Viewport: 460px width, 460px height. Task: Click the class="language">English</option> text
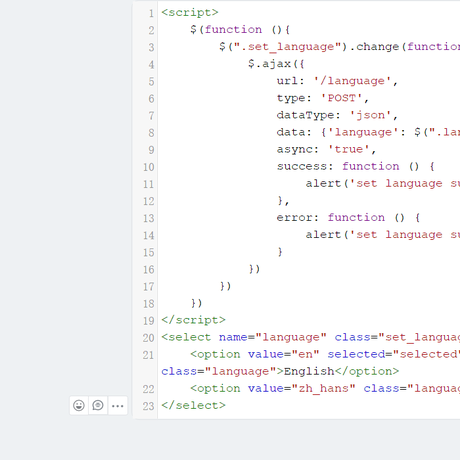tap(280, 371)
